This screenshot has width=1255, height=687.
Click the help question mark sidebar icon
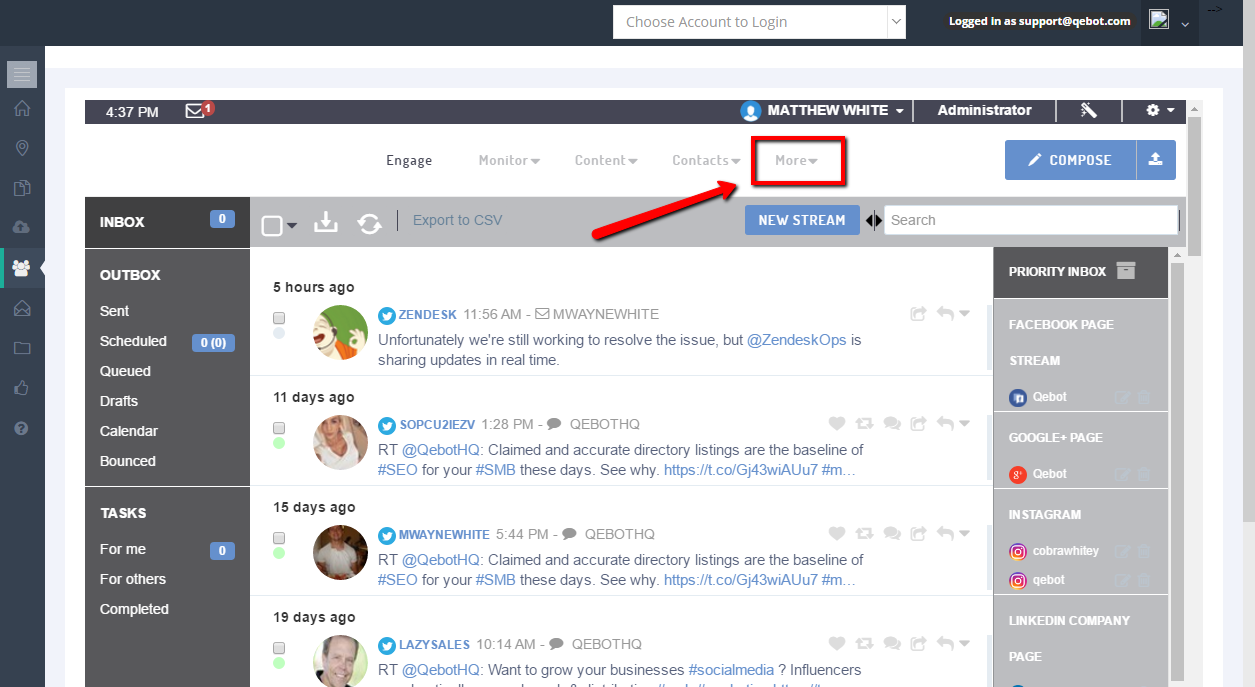[x=22, y=428]
